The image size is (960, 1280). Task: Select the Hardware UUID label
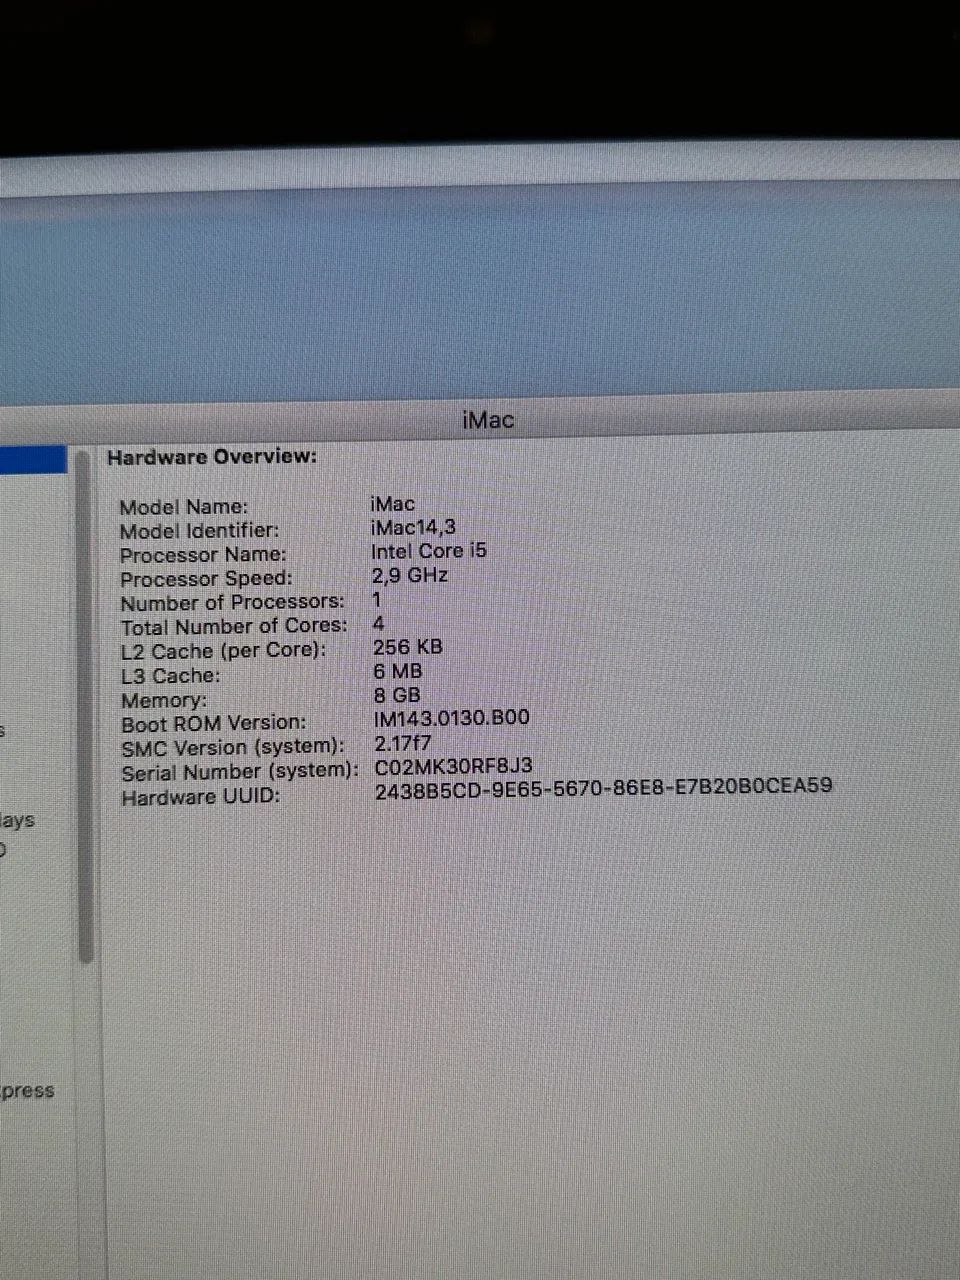coord(201,798)
